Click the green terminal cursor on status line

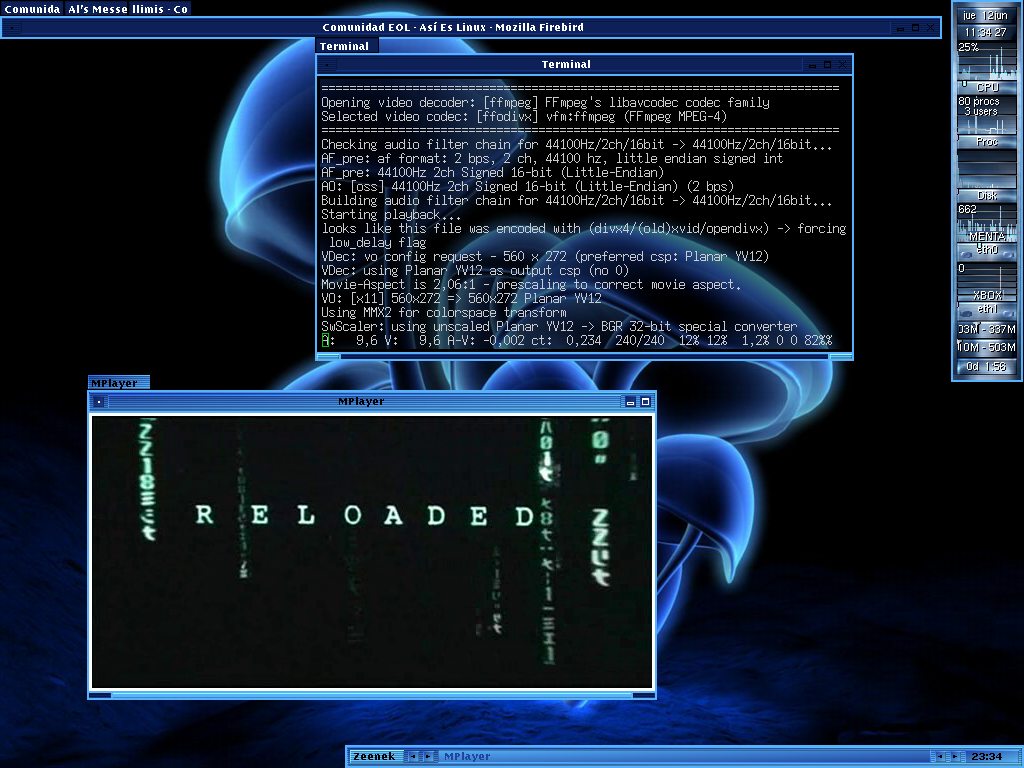coord(325,340)
